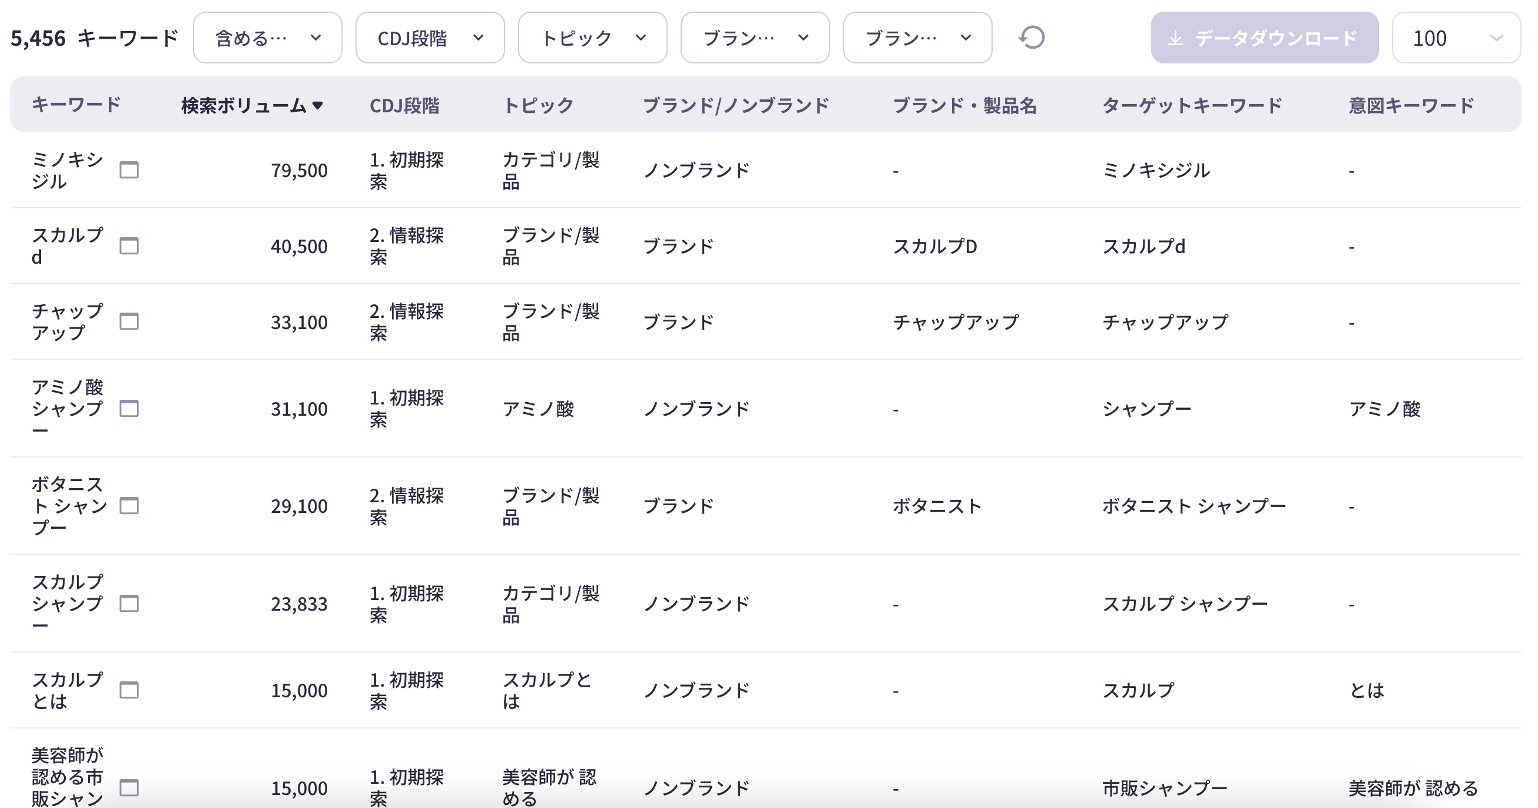
Task: Open the 含める filter dropdown
Action: pyautogui.click(x=267, y=38)
